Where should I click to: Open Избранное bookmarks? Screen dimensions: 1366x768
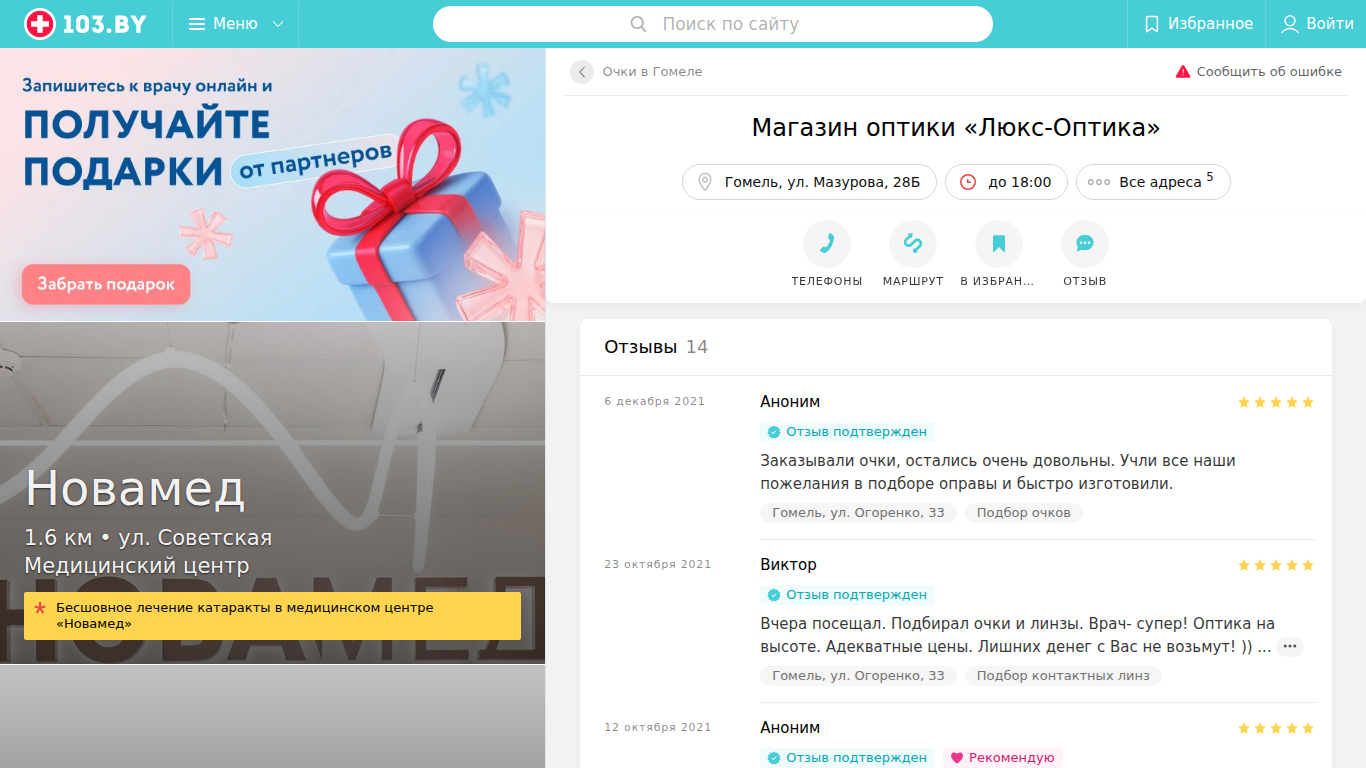1198,24
